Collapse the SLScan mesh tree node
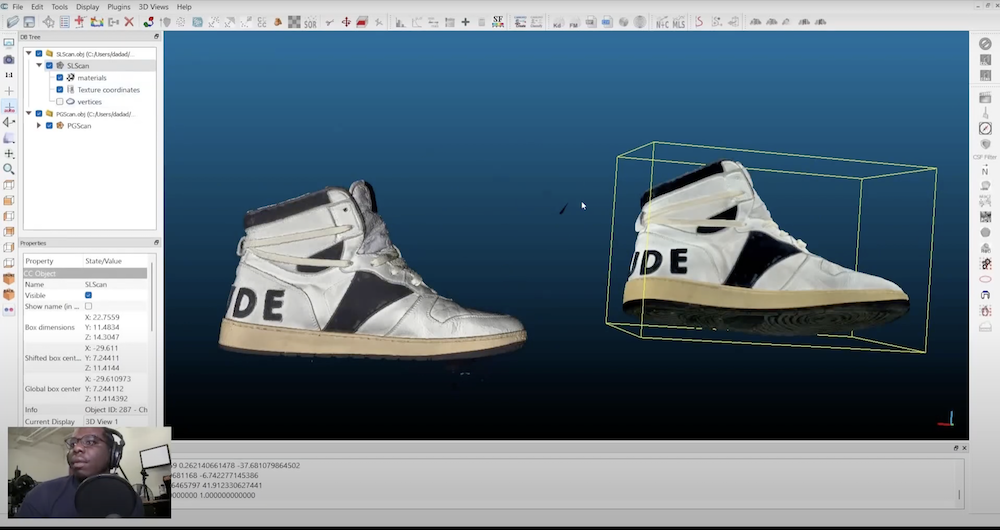The height and width of the screenshot is (530, 1000). point(39,66)
